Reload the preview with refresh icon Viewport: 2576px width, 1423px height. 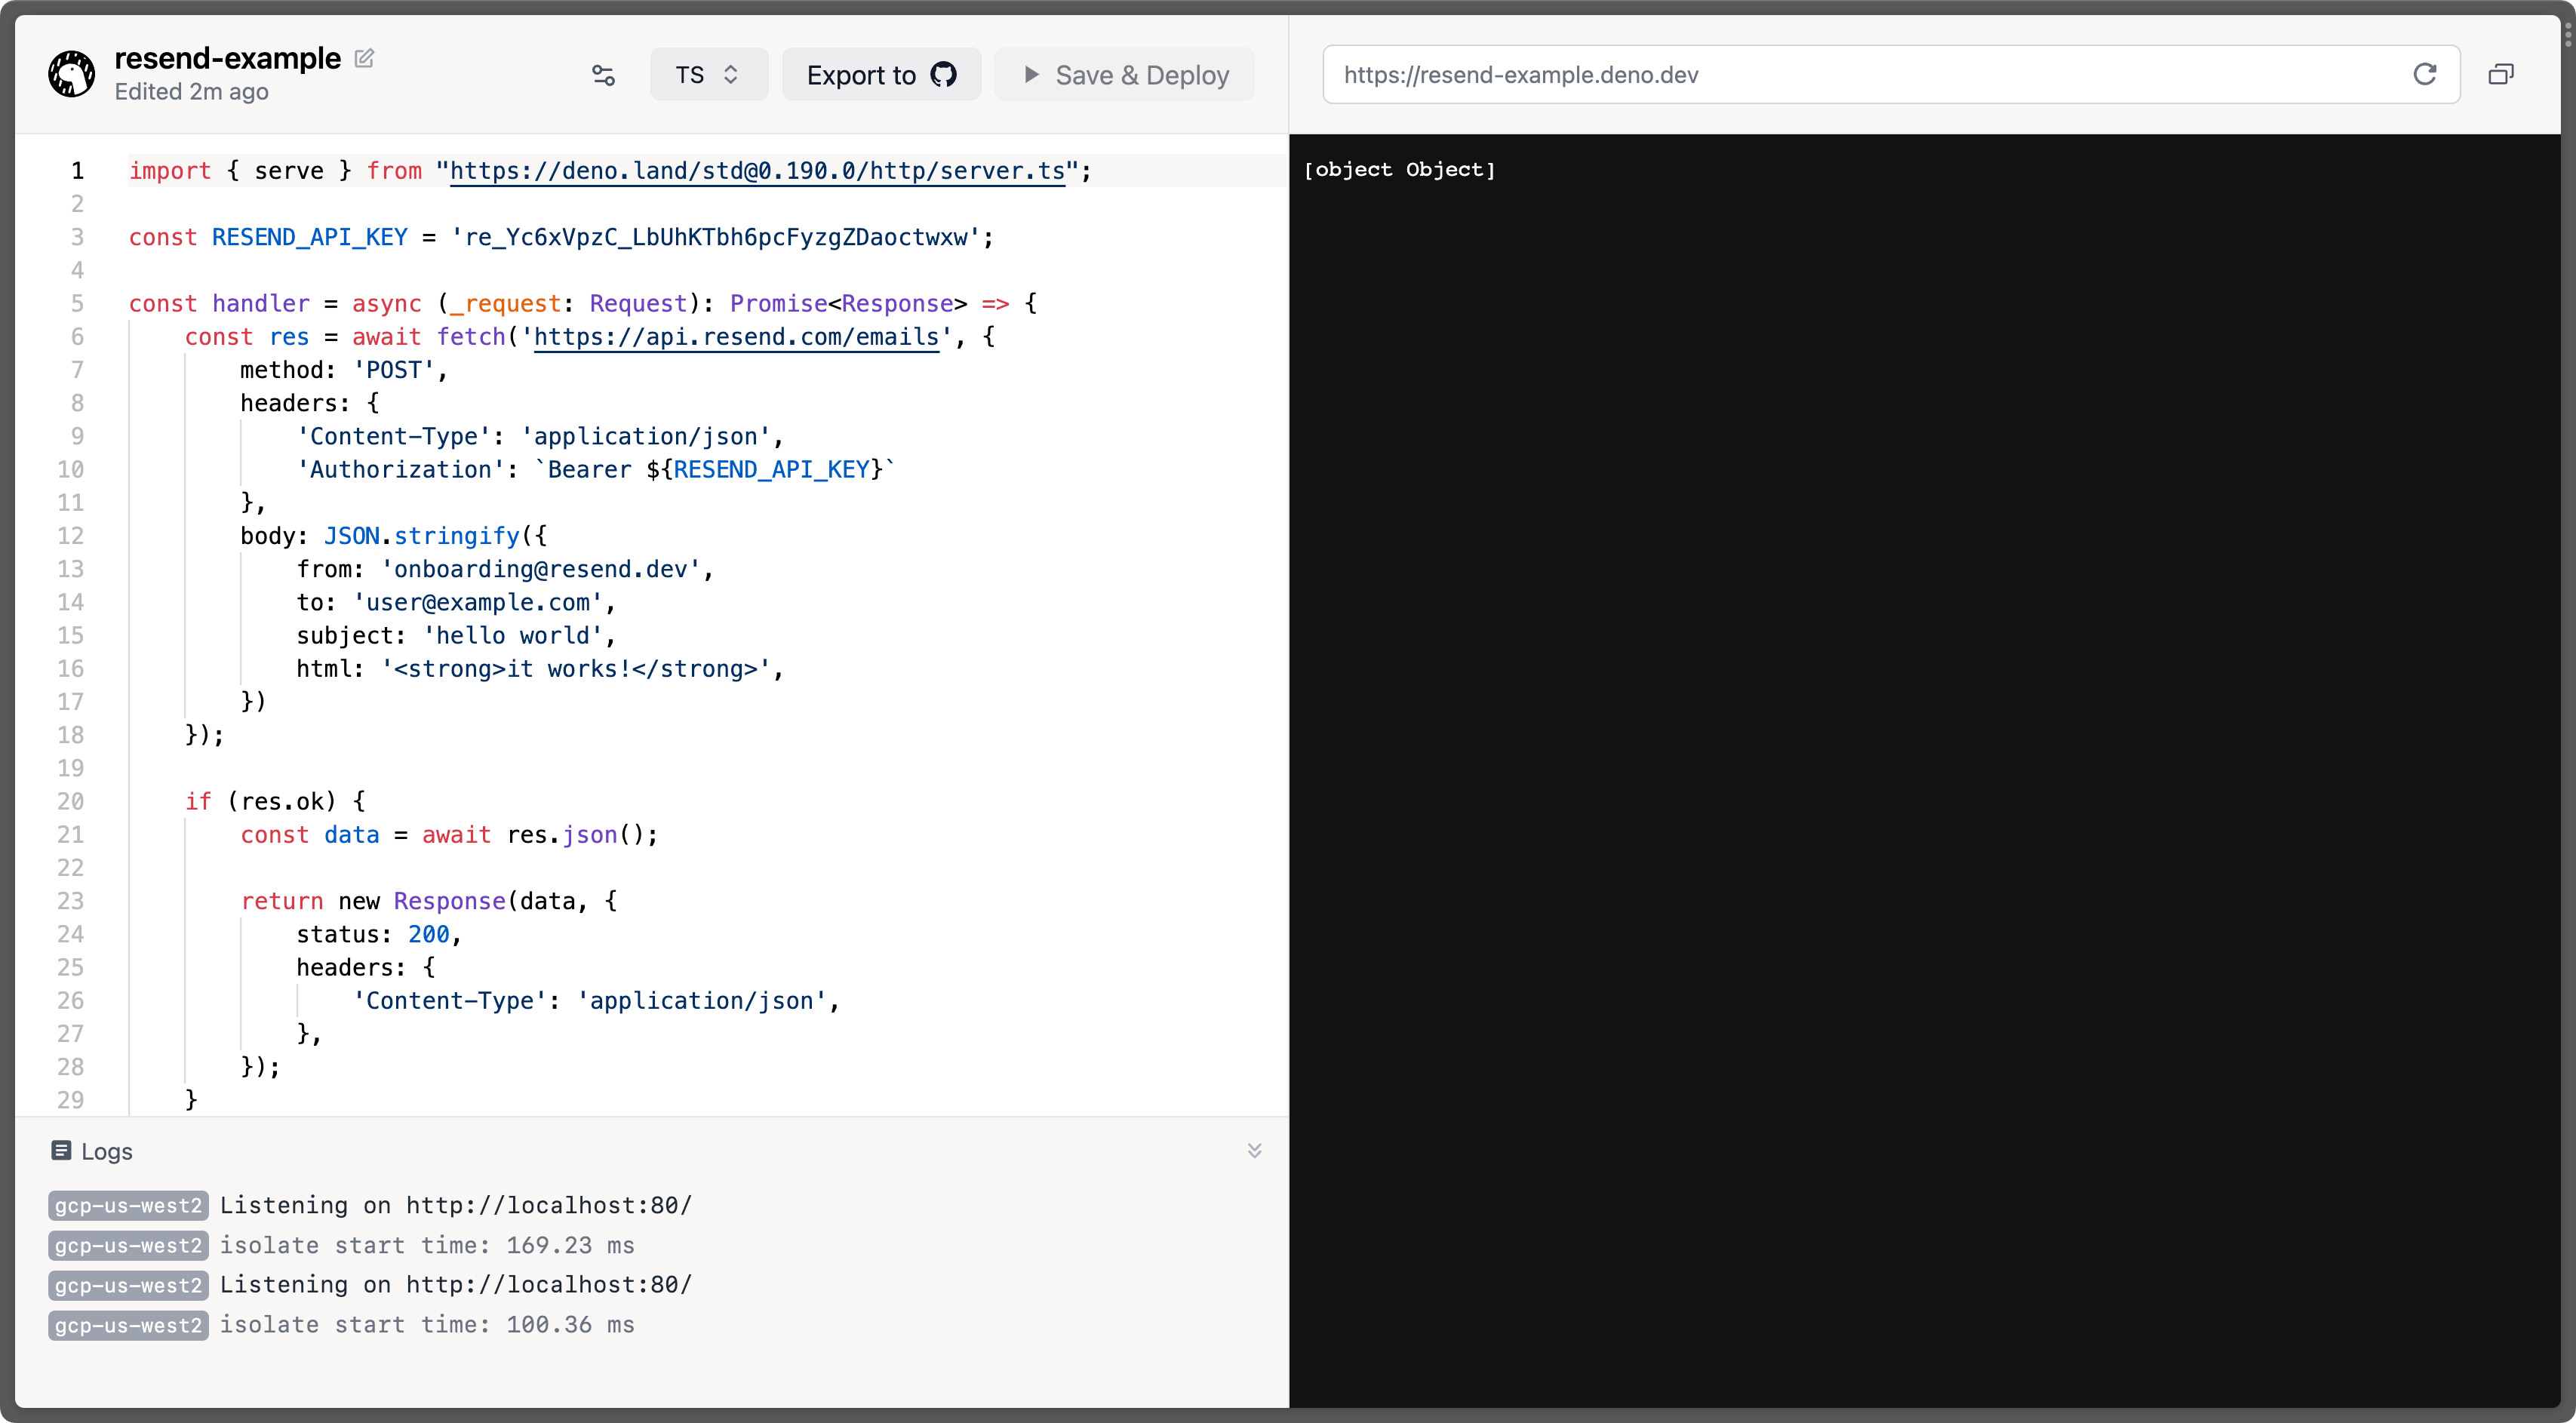click(2425, 74)
